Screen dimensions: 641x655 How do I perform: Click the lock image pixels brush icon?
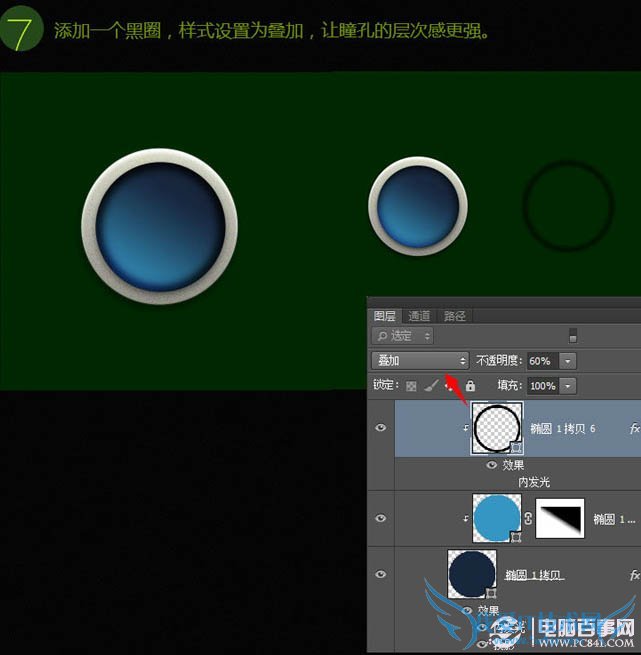click(429, 386)
